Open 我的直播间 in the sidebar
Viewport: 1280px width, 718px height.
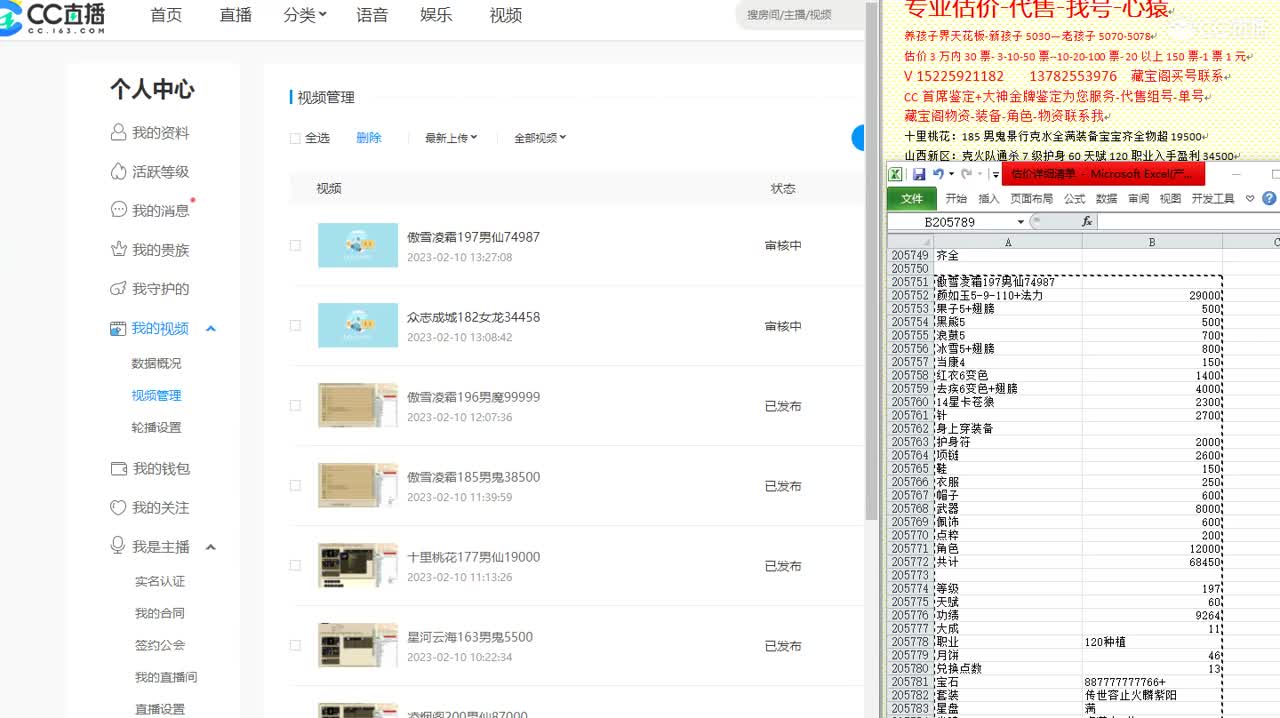(166, 678)
